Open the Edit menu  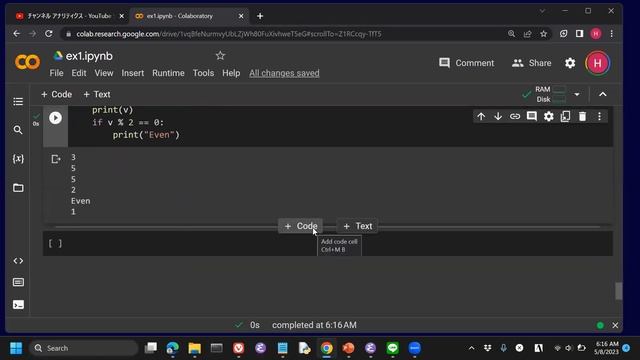[x=79, y=73]
